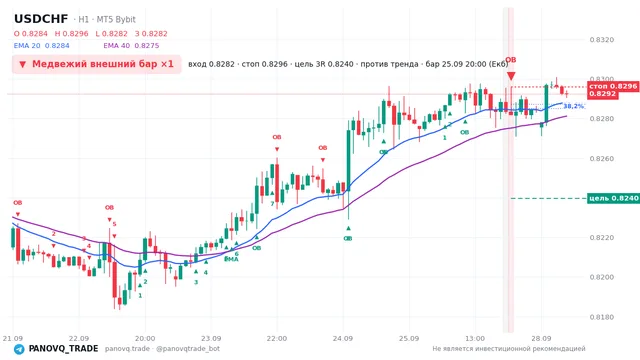Click the 24.09 date axis label
The width and height of the screenshot is (640, 360).
343,338
